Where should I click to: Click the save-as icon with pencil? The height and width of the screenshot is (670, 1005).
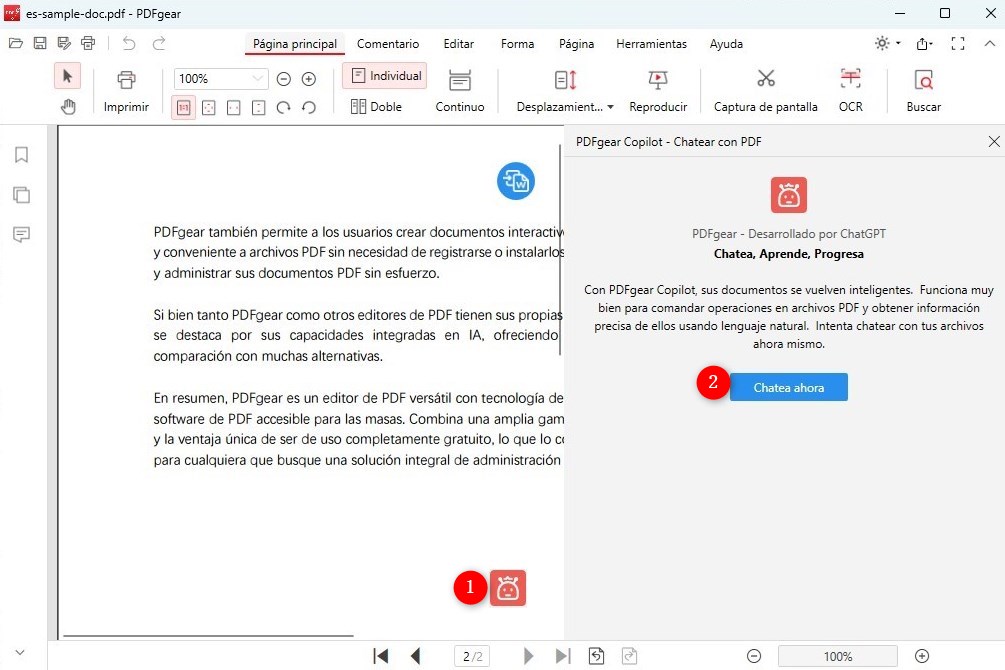(x=63, y=44)
